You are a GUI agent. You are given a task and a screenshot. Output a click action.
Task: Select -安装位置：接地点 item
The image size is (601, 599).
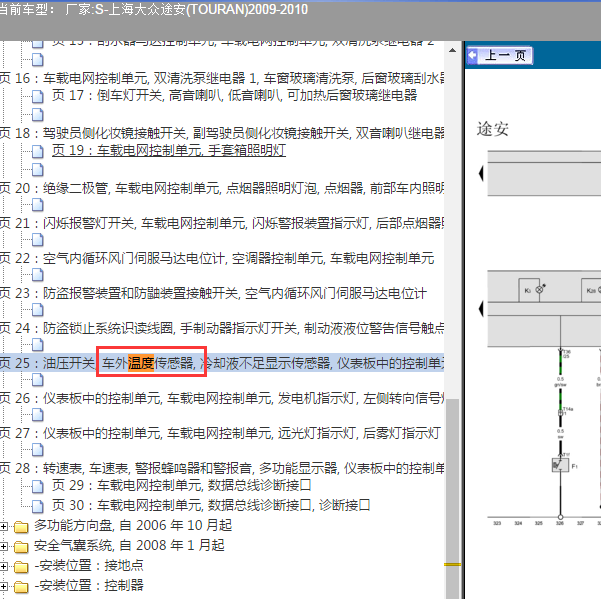click(x=89, y=565)
